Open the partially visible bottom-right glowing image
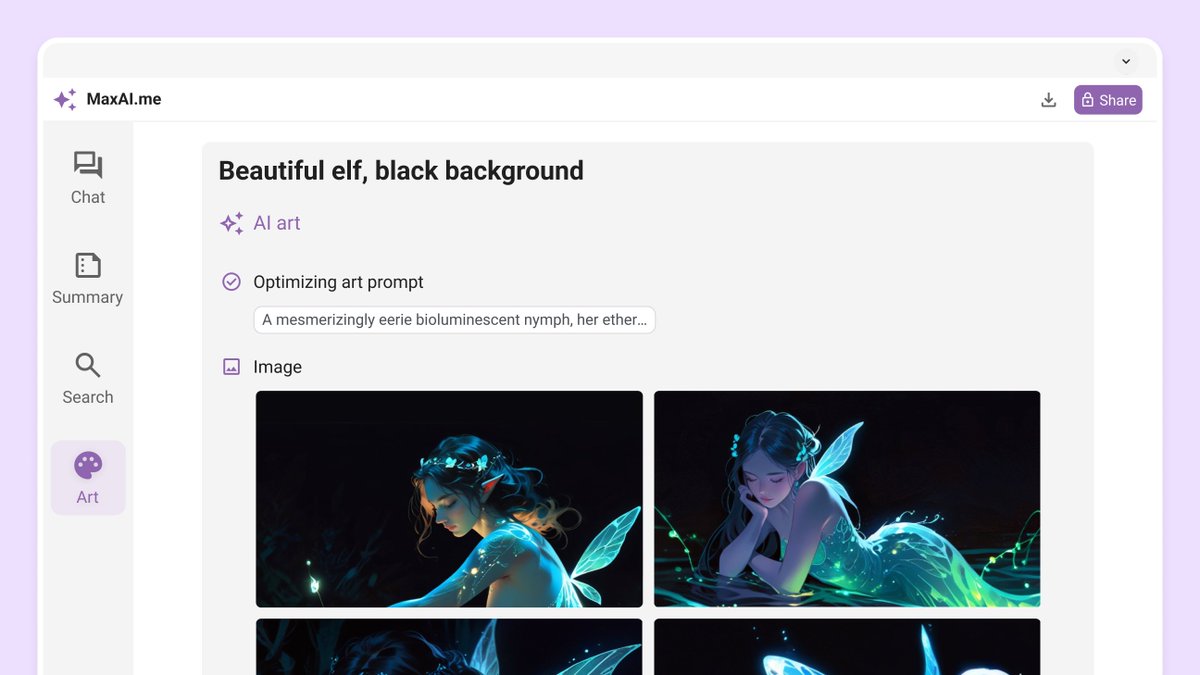The width and height of the screenshot is (1200, 675). coord(847,646)
